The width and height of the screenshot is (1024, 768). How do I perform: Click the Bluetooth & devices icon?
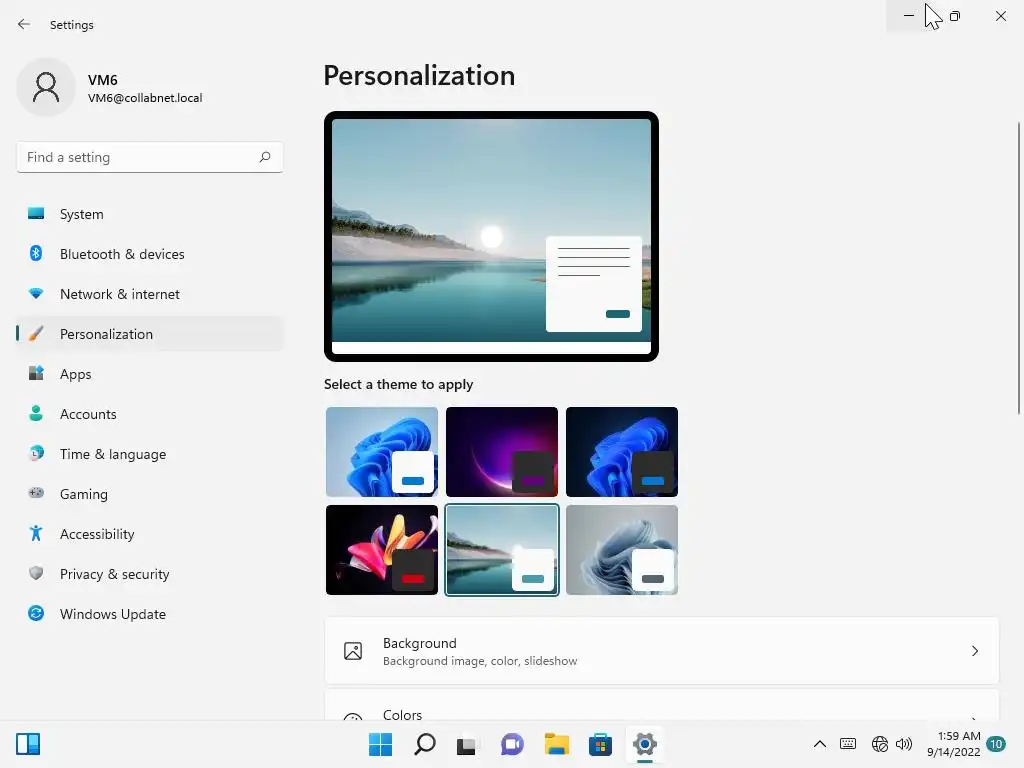click(36, 253)
